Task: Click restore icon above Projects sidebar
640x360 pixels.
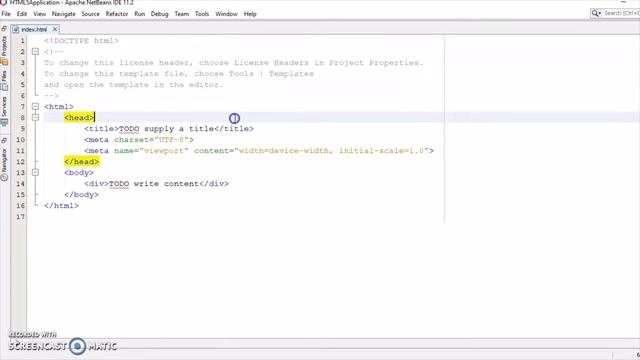Action: 4,29
